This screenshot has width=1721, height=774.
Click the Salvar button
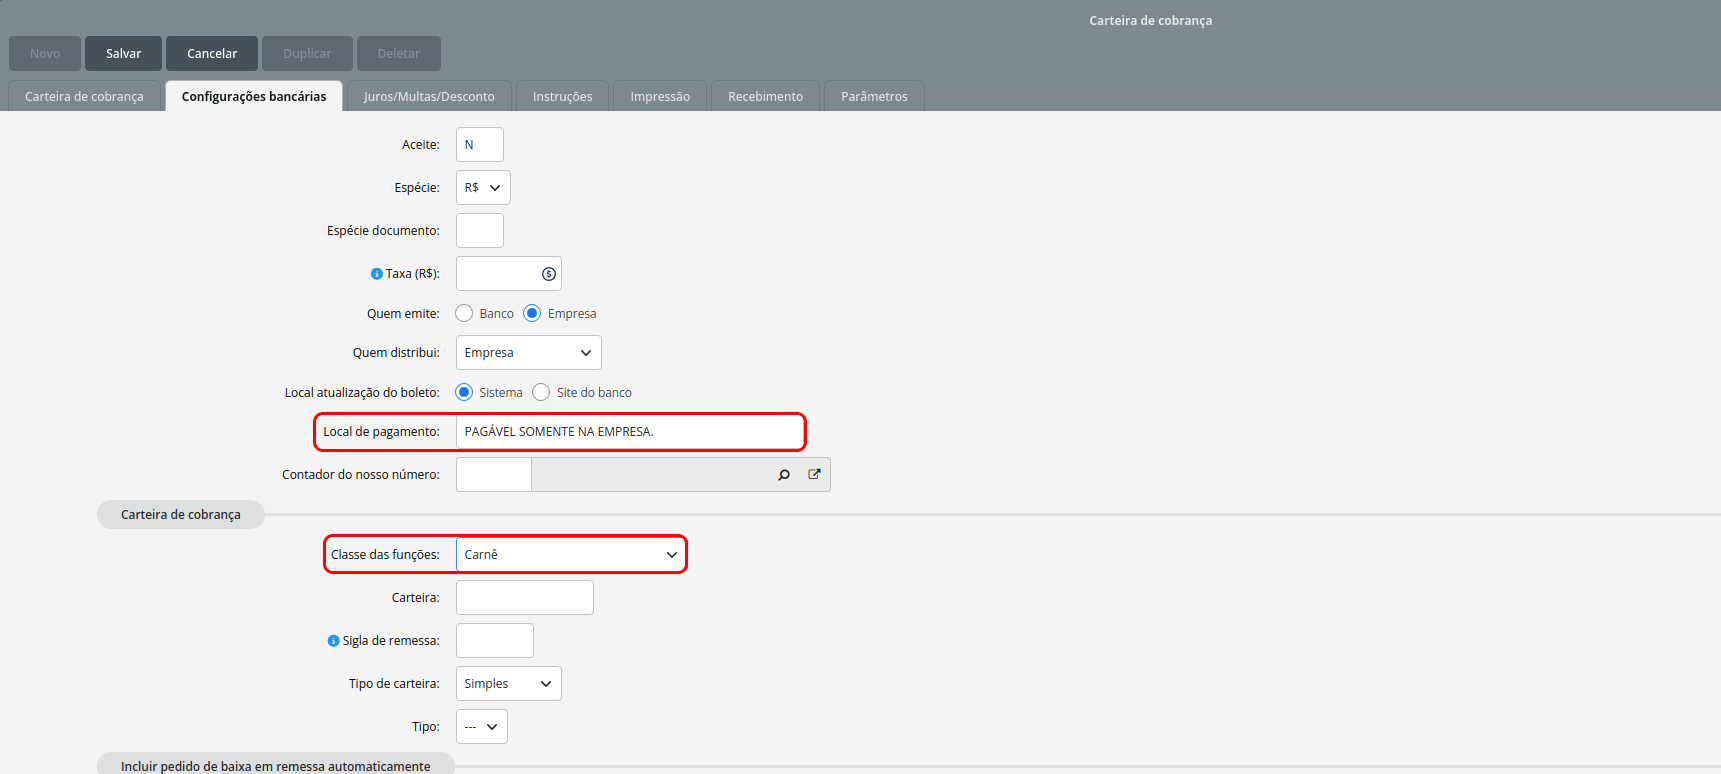tap(124, 54)
